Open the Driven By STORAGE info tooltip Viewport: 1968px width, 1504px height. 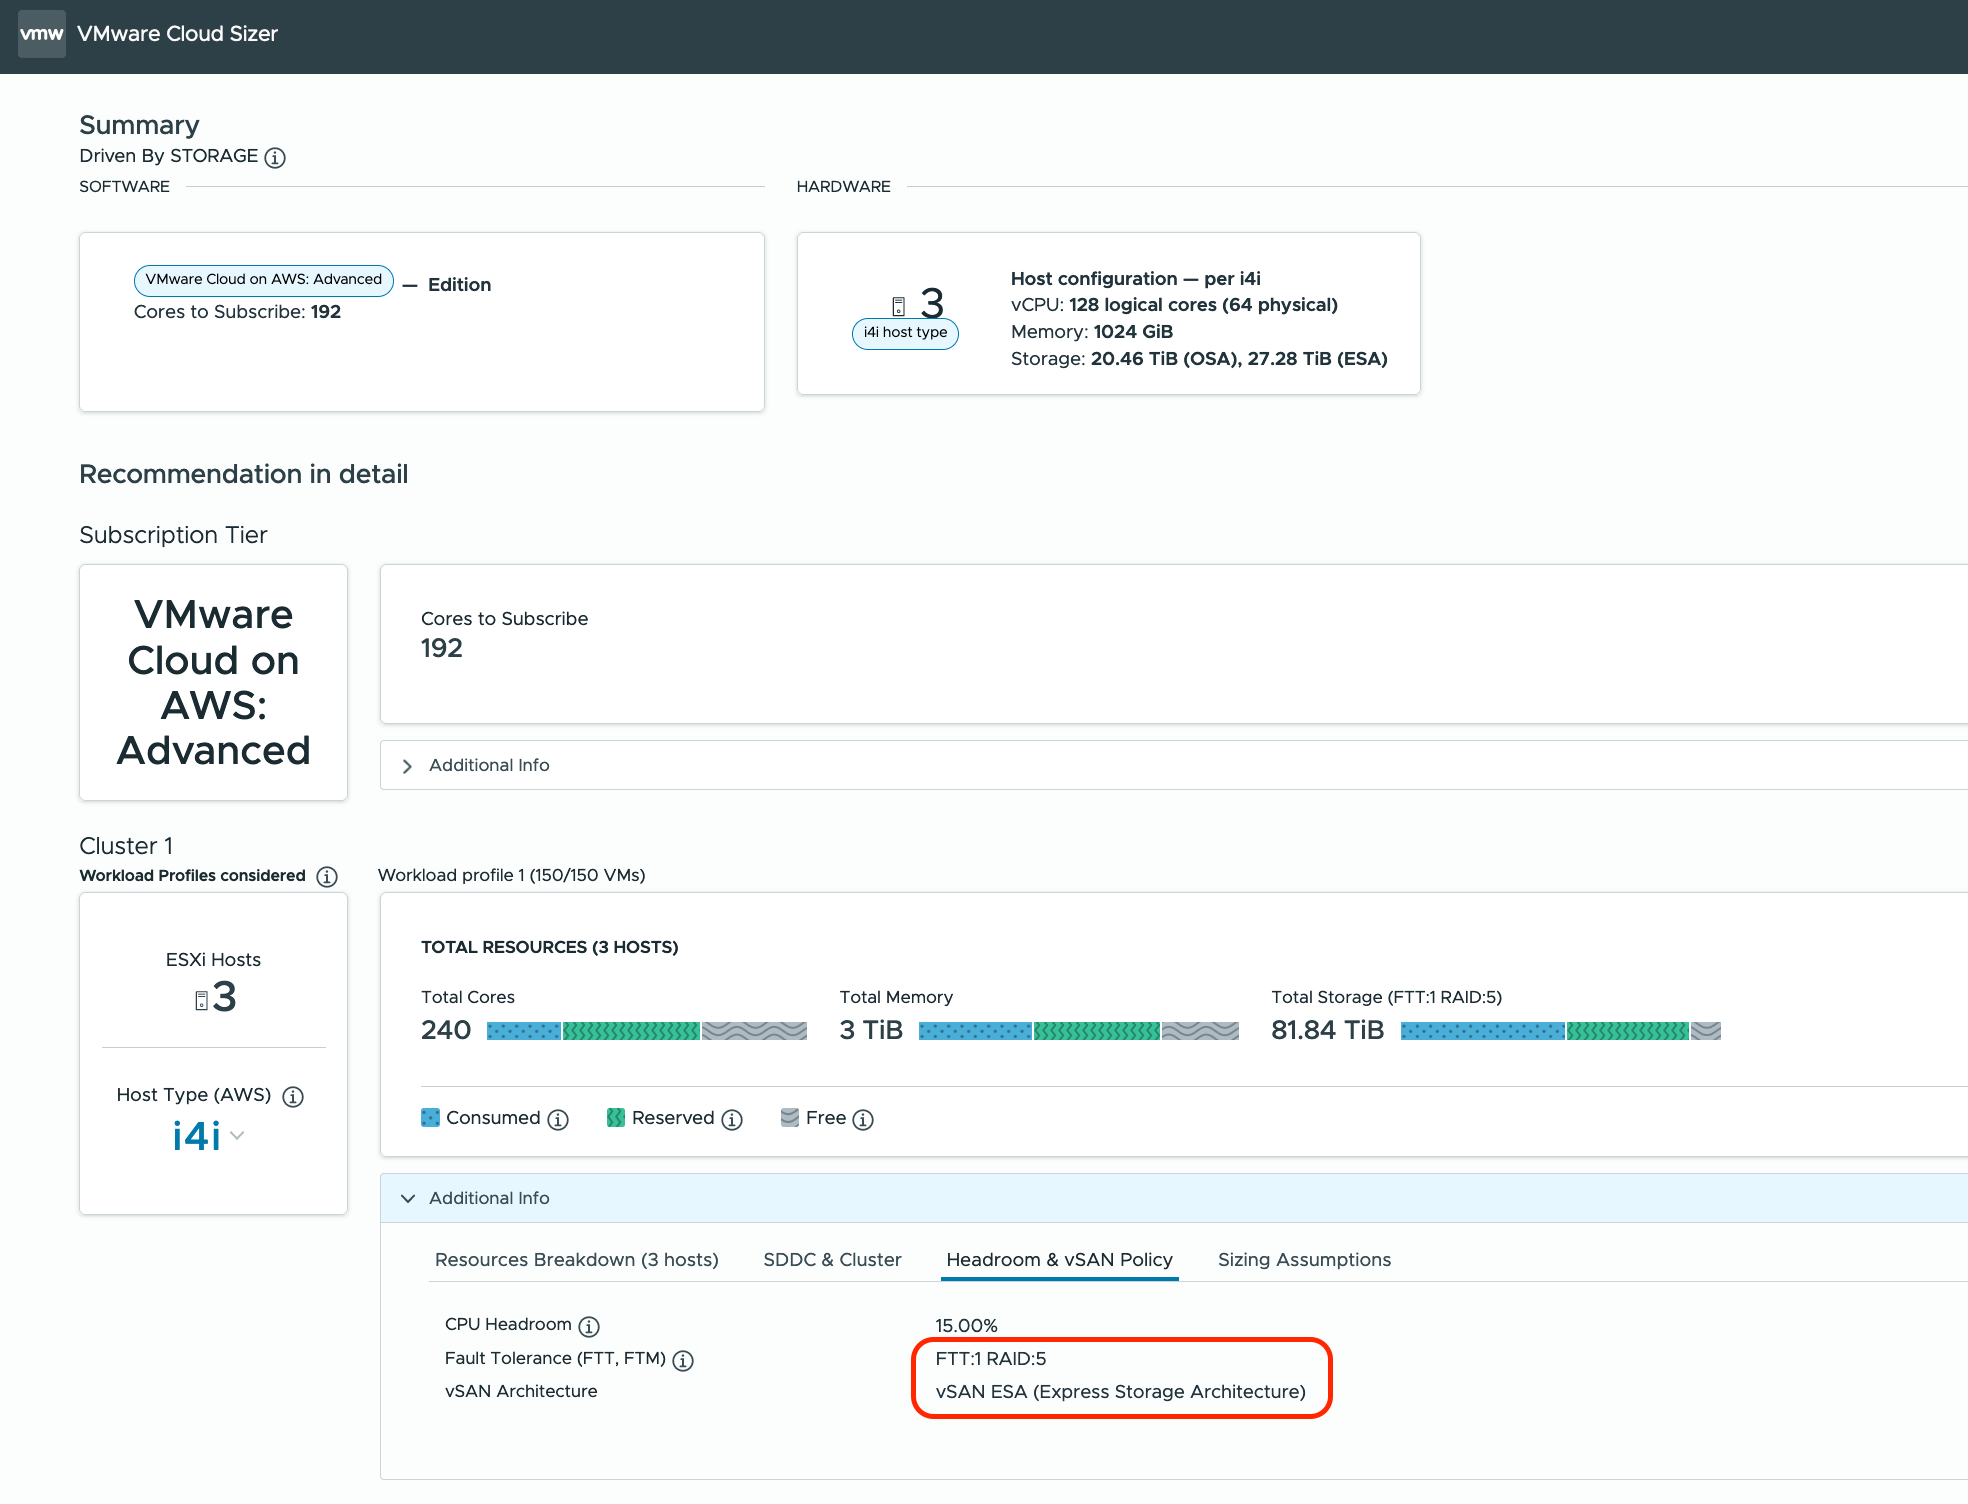tap(275, 157)
